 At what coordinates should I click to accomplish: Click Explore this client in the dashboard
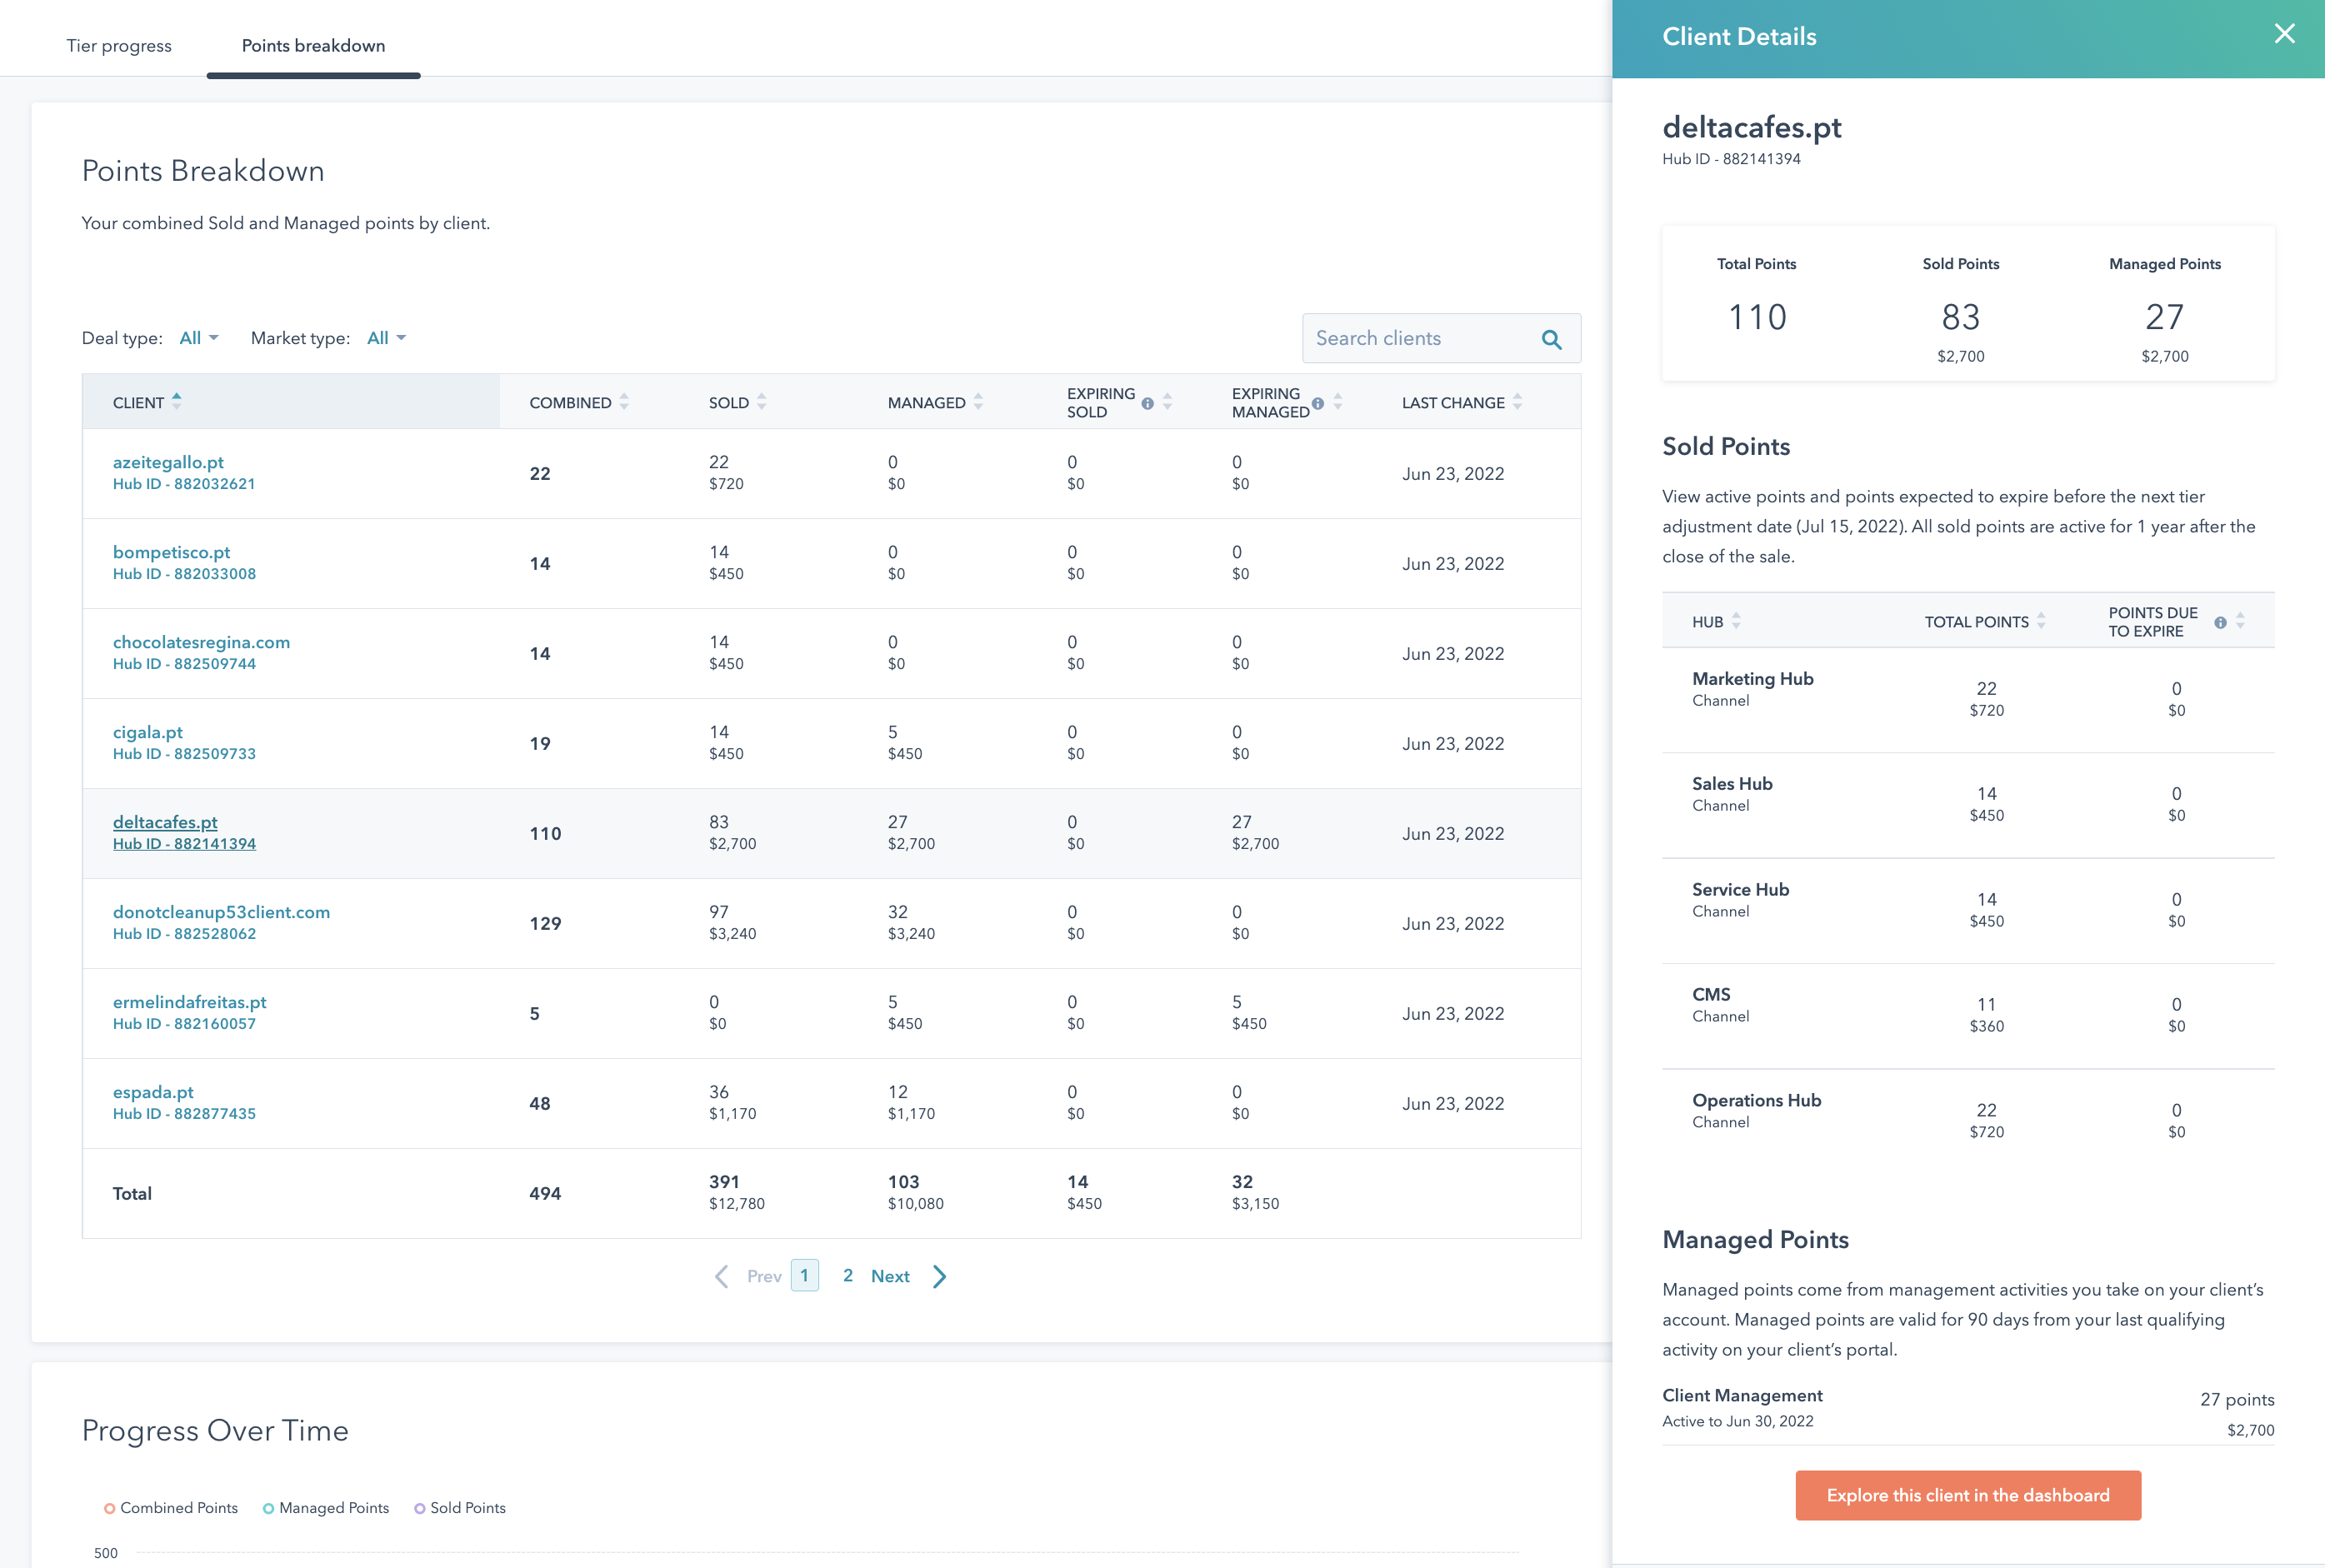pos(1967,1495)
